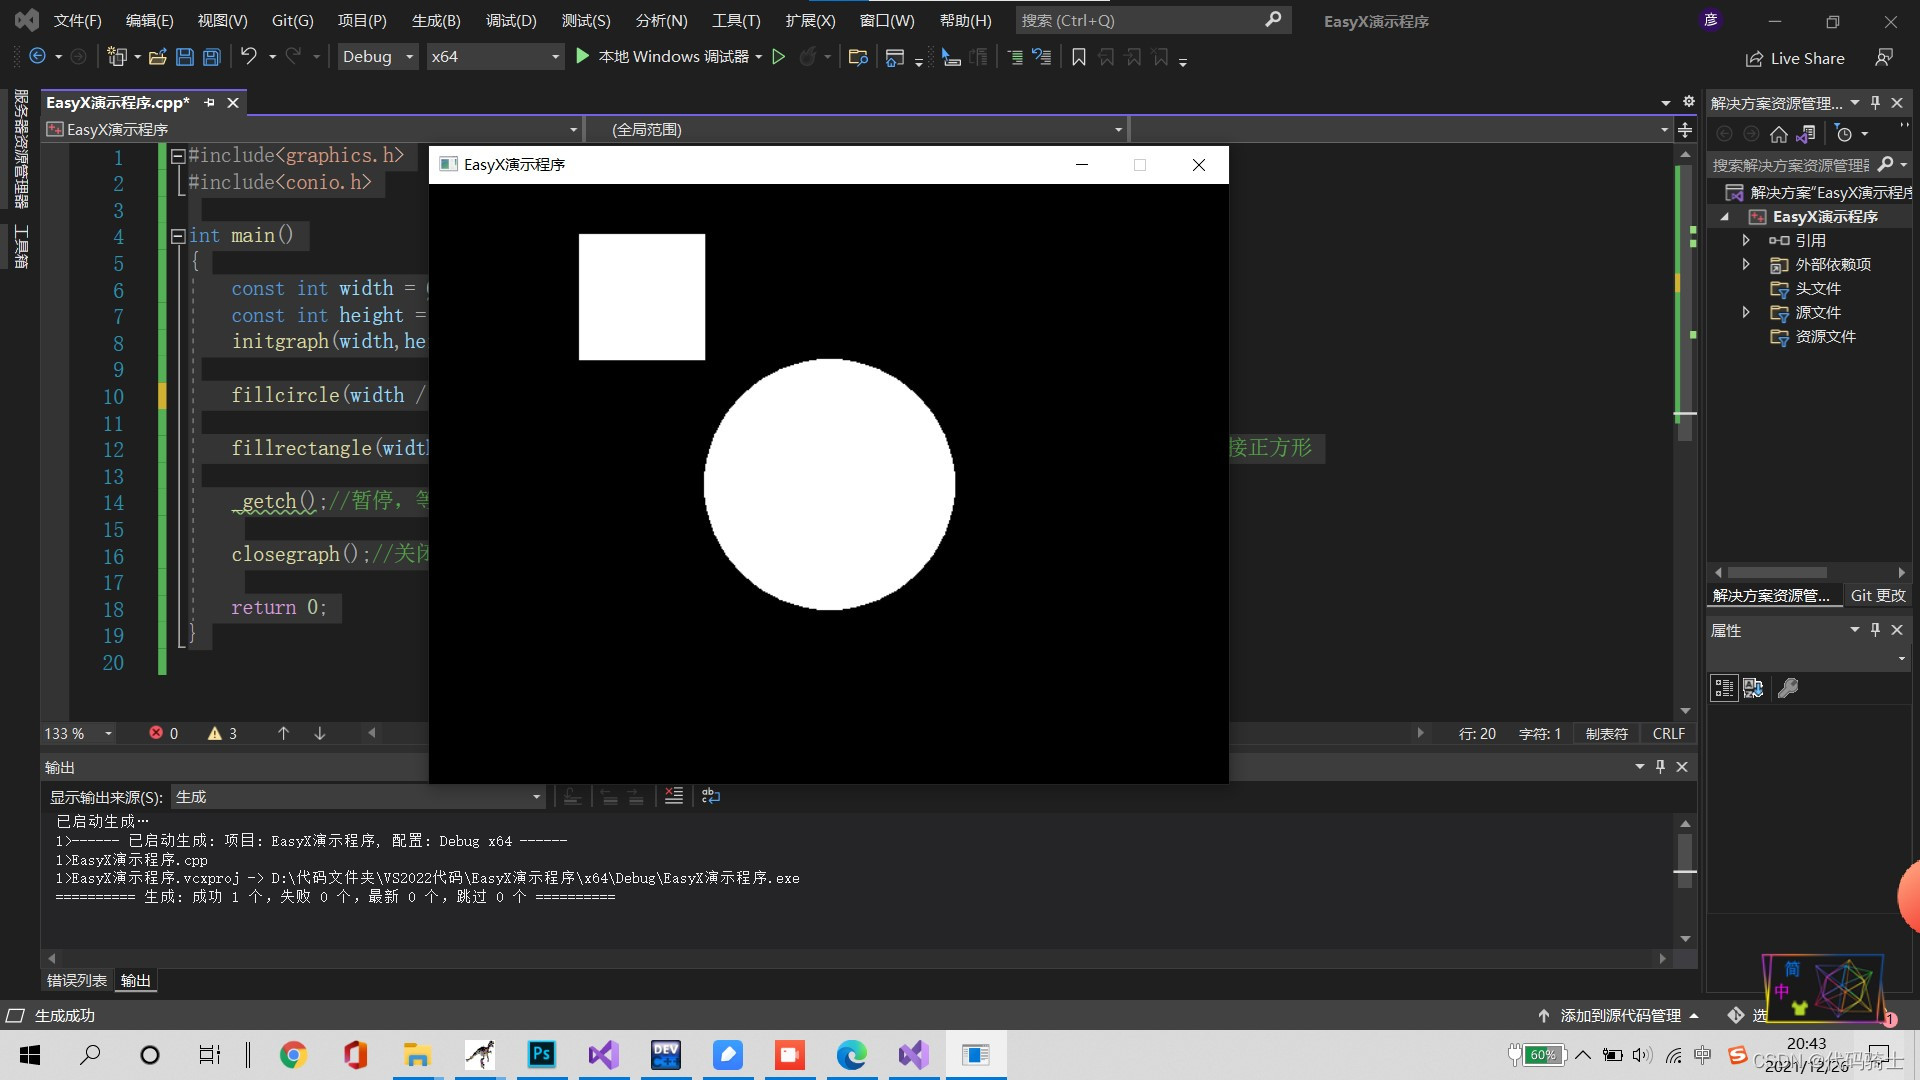Switch to the 错误列表 tab
This screenshot has height=1080, width=1920.
pos(76,981)
